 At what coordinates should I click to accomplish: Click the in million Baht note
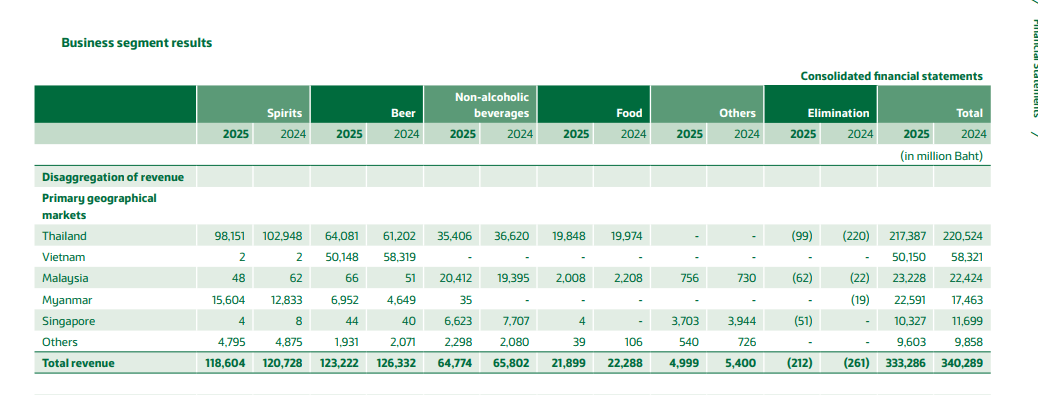tap(941, 156)
